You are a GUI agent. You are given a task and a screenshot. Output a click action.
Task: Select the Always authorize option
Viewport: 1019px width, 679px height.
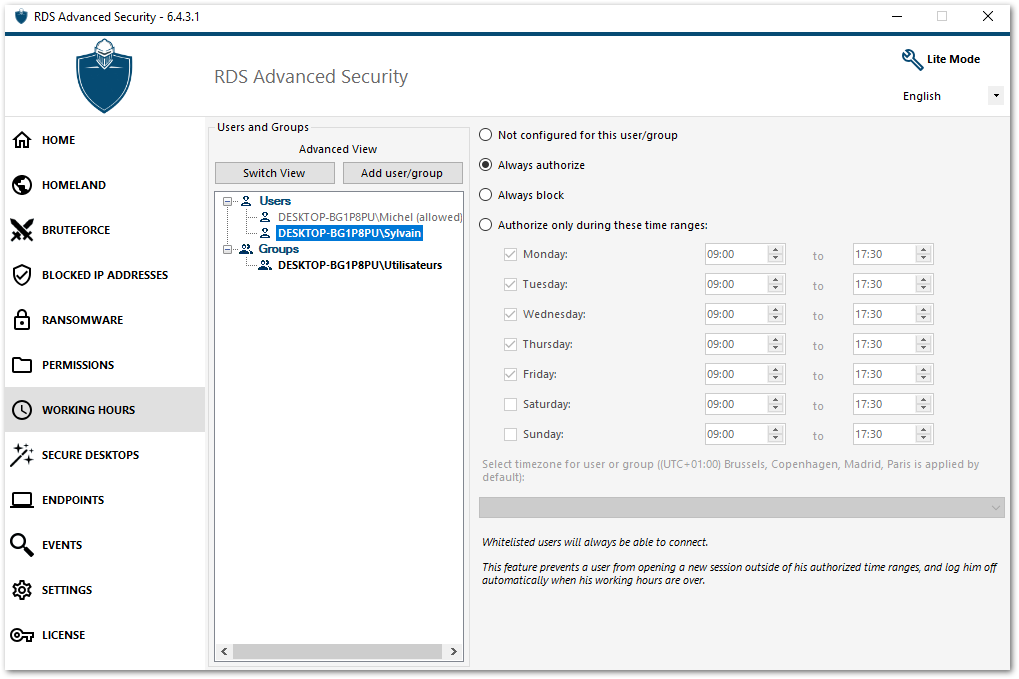(532, 165)
